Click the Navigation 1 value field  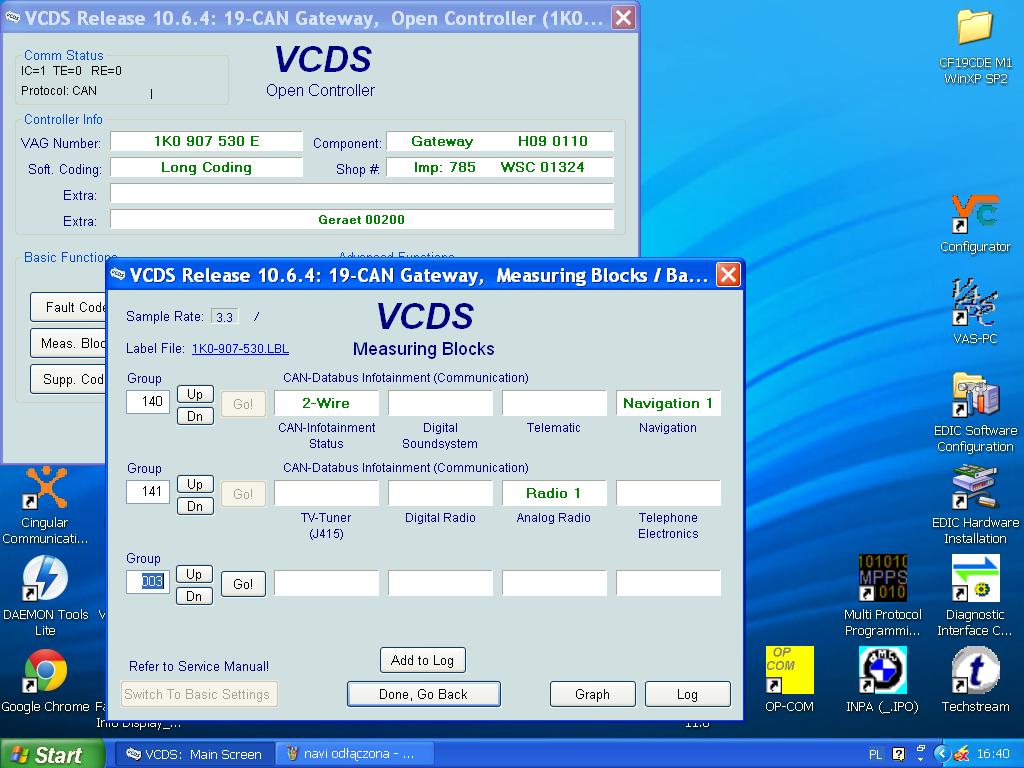click(668, 403)
